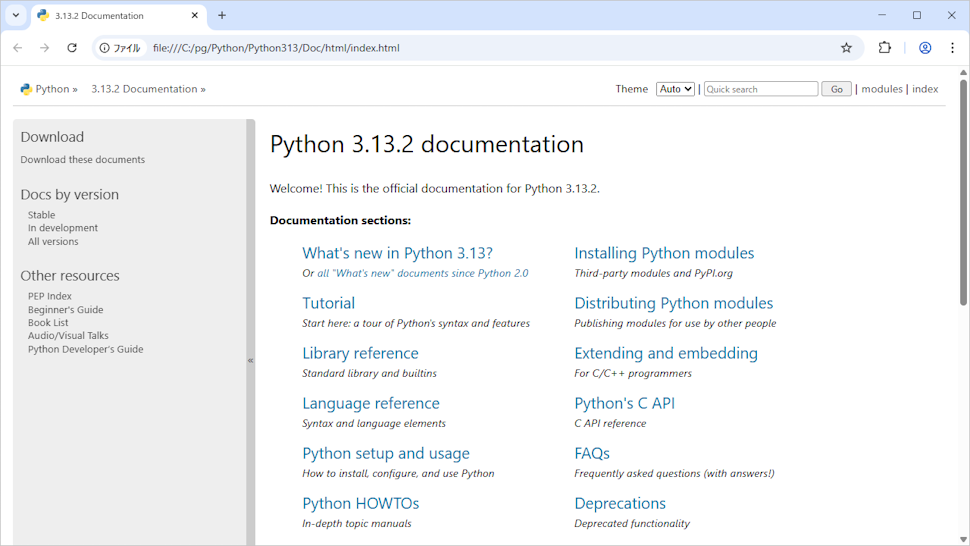Open the Tutorial section
The width and height of the screenshot is (970, 546).
point(328,303)
